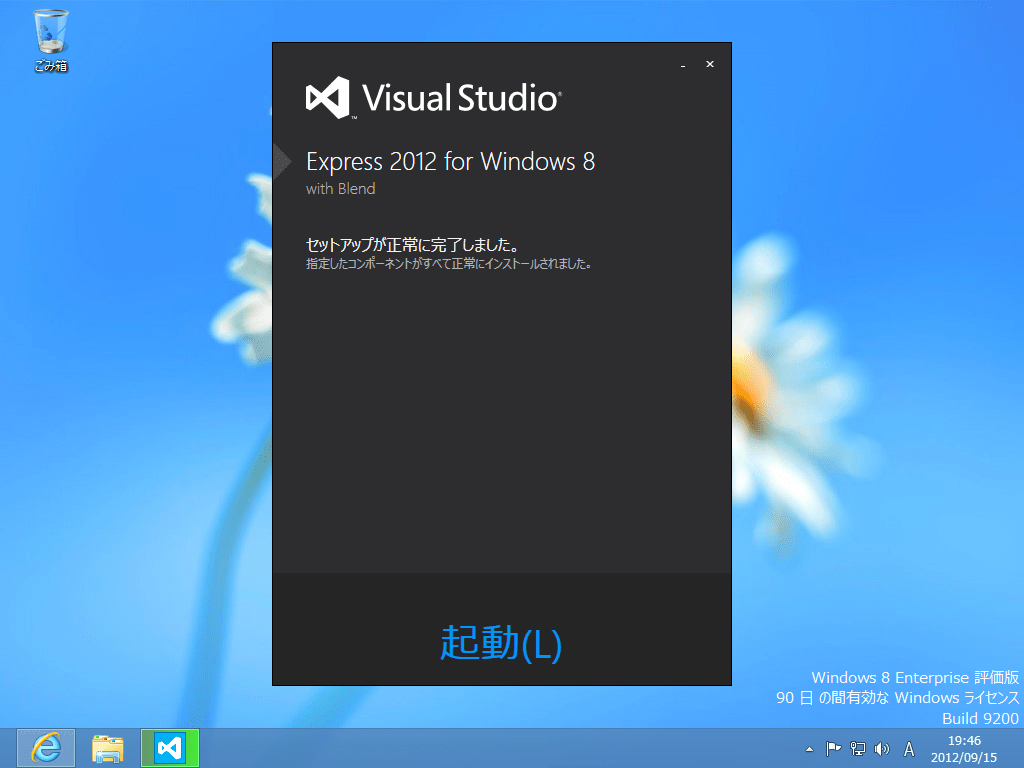Open Internet Explorer from the taskbar
1024x768 pixels.
click(x=46, y=748)
